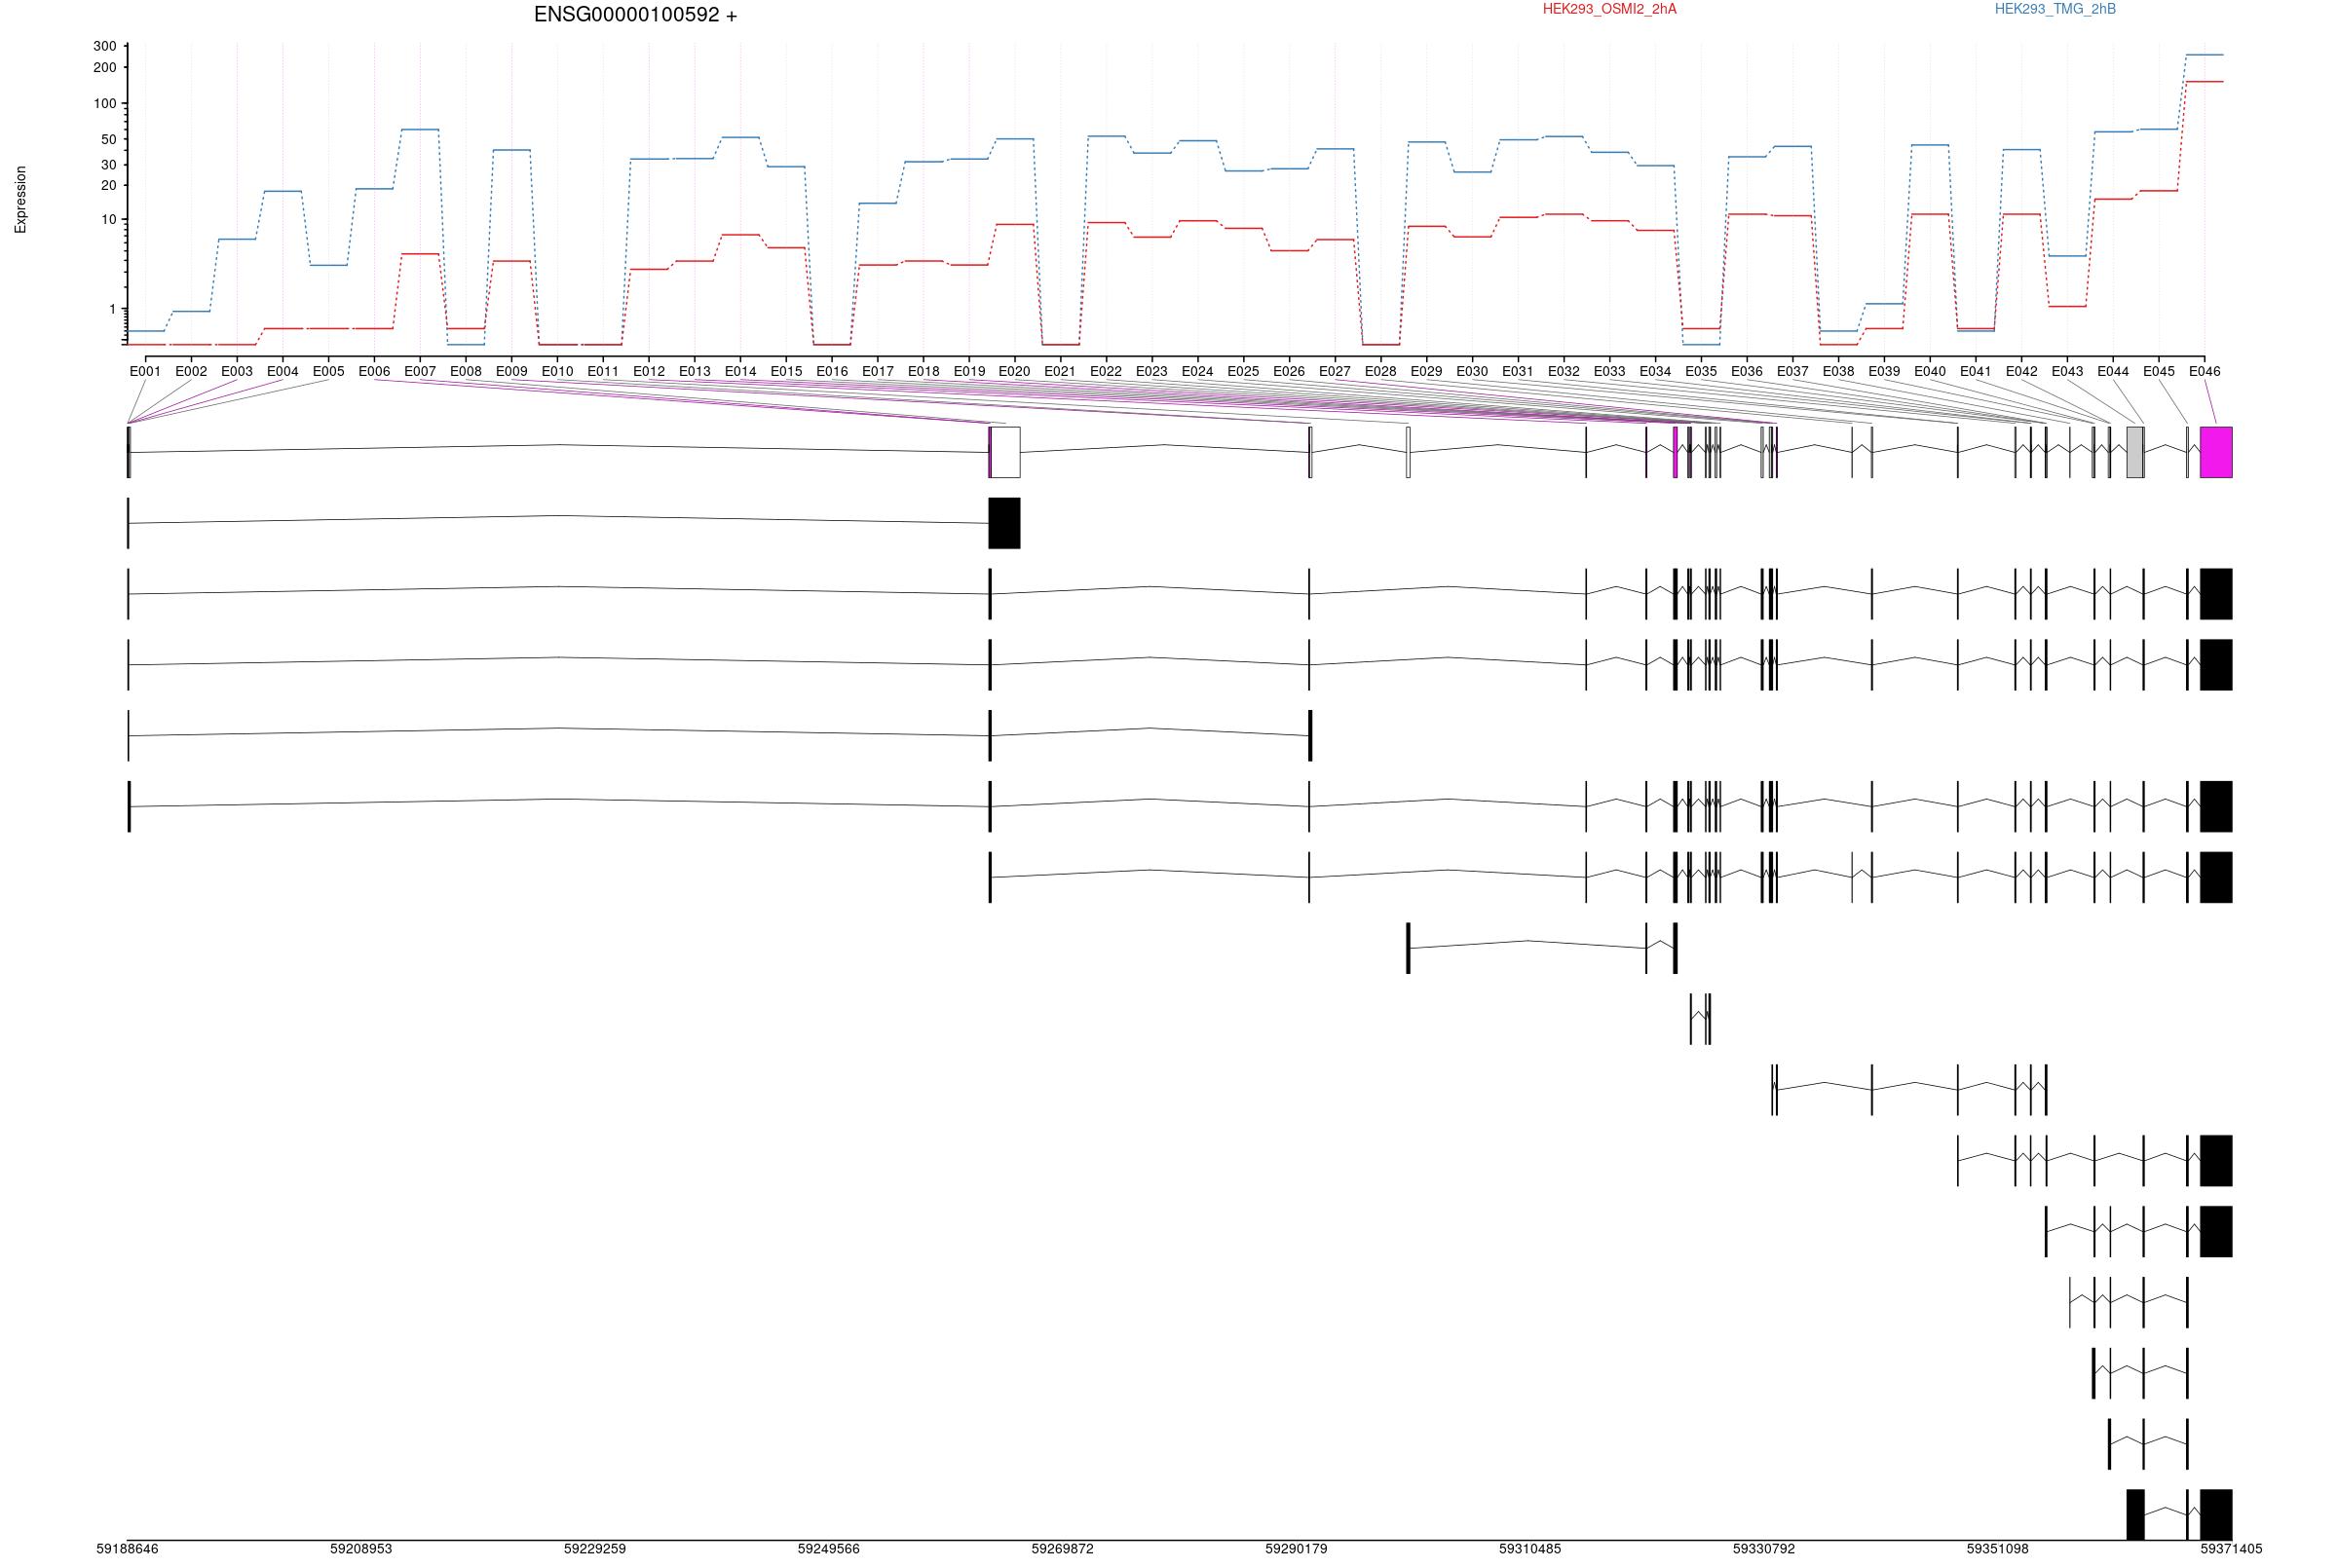Click the exon label E004
Screen dimensions: 2338x1568
[x=283, y=371]
